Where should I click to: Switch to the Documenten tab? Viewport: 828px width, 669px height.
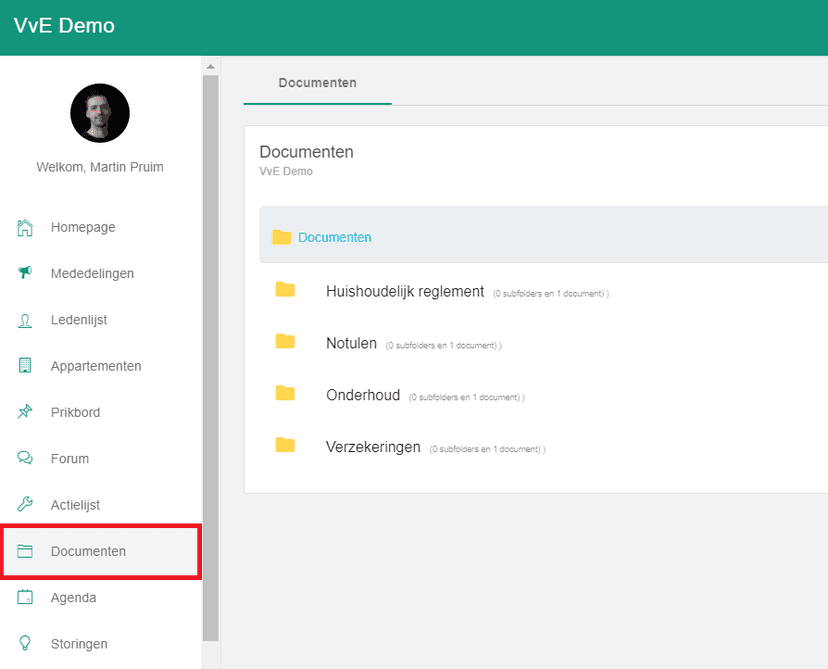[x=316, y=83]
